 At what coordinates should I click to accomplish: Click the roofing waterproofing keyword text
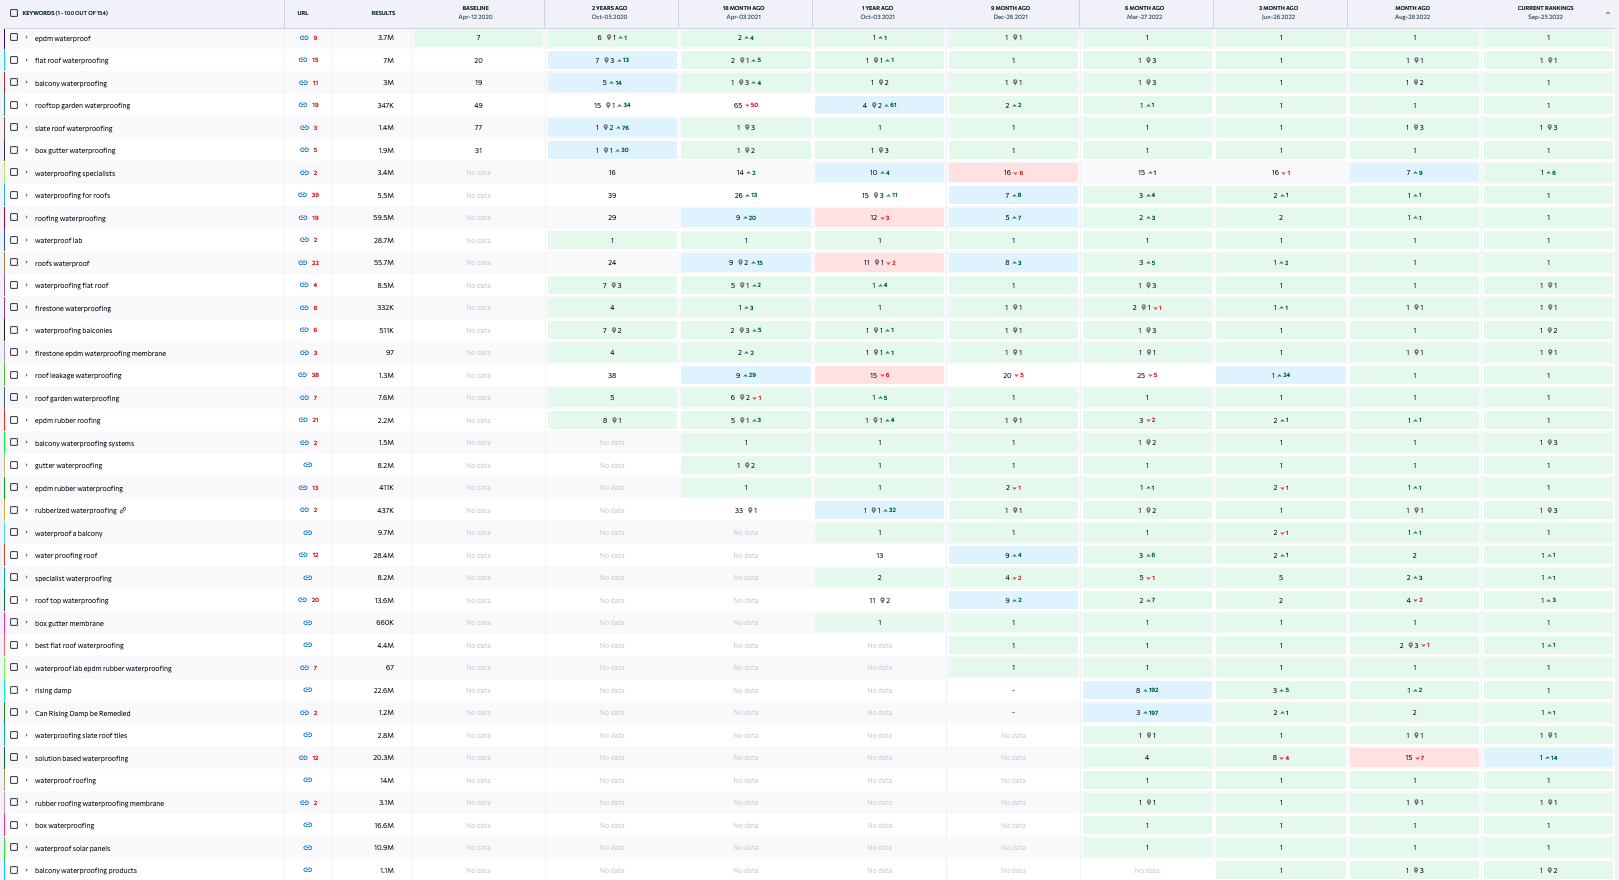[70, 218]
